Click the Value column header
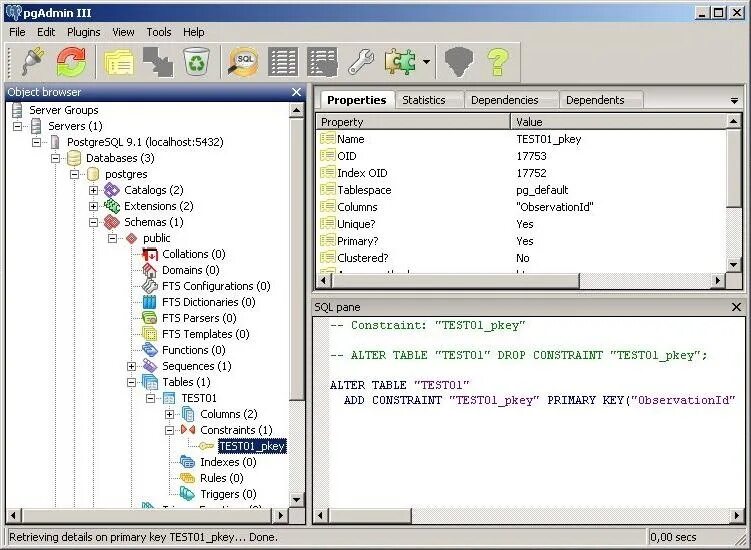 point(619,122)
